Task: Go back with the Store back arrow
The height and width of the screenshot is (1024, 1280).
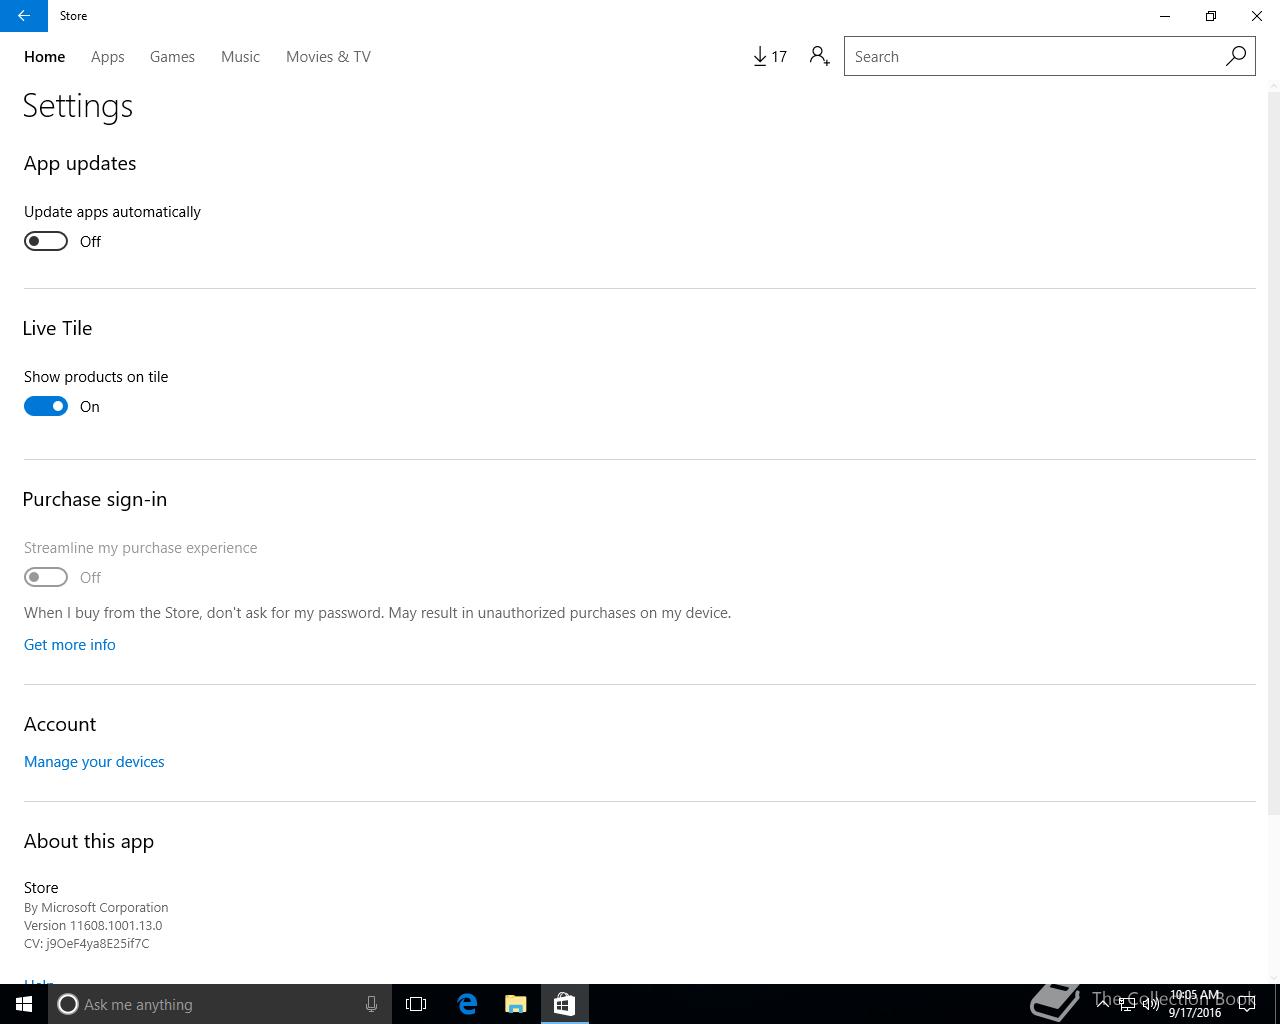Action: click(x=24, y=16)
